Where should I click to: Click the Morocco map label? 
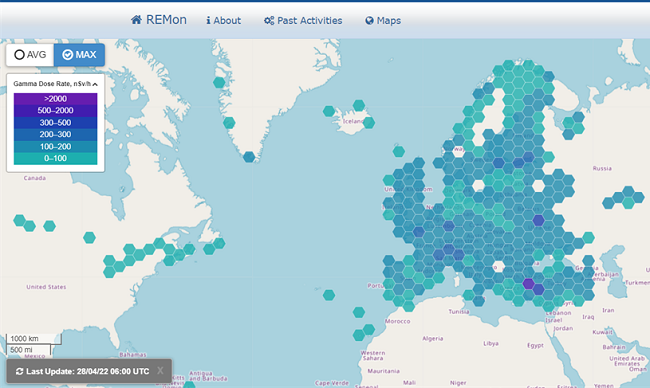click(x=398, y=321)
